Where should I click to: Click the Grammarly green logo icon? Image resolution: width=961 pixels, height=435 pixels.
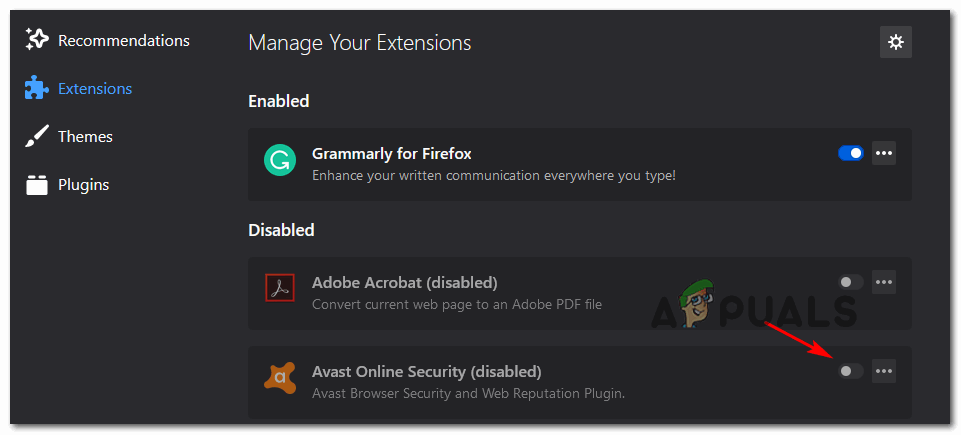[x=279, y=162]
